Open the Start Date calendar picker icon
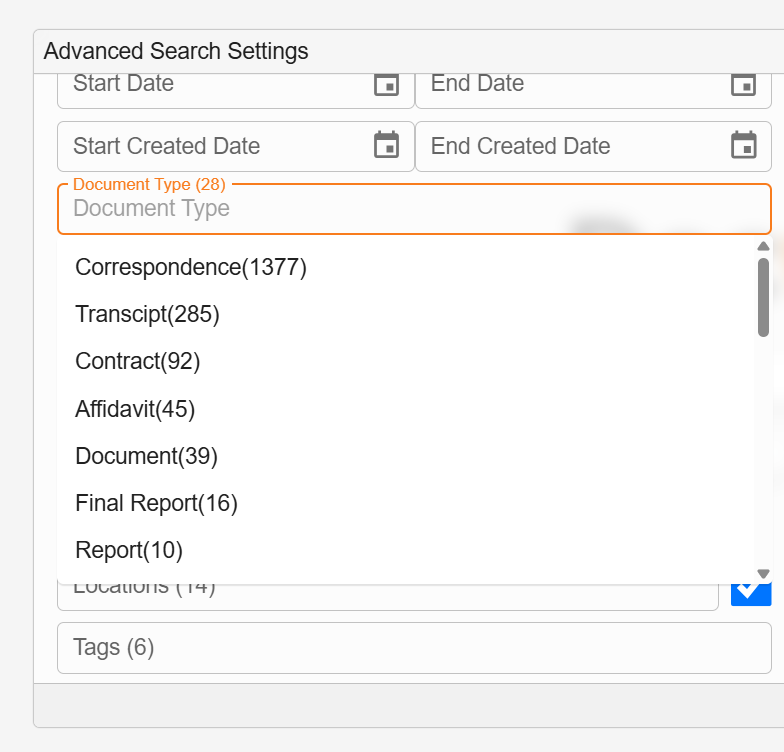This screenshot has height=752, width=784. (x=386, y=85)
